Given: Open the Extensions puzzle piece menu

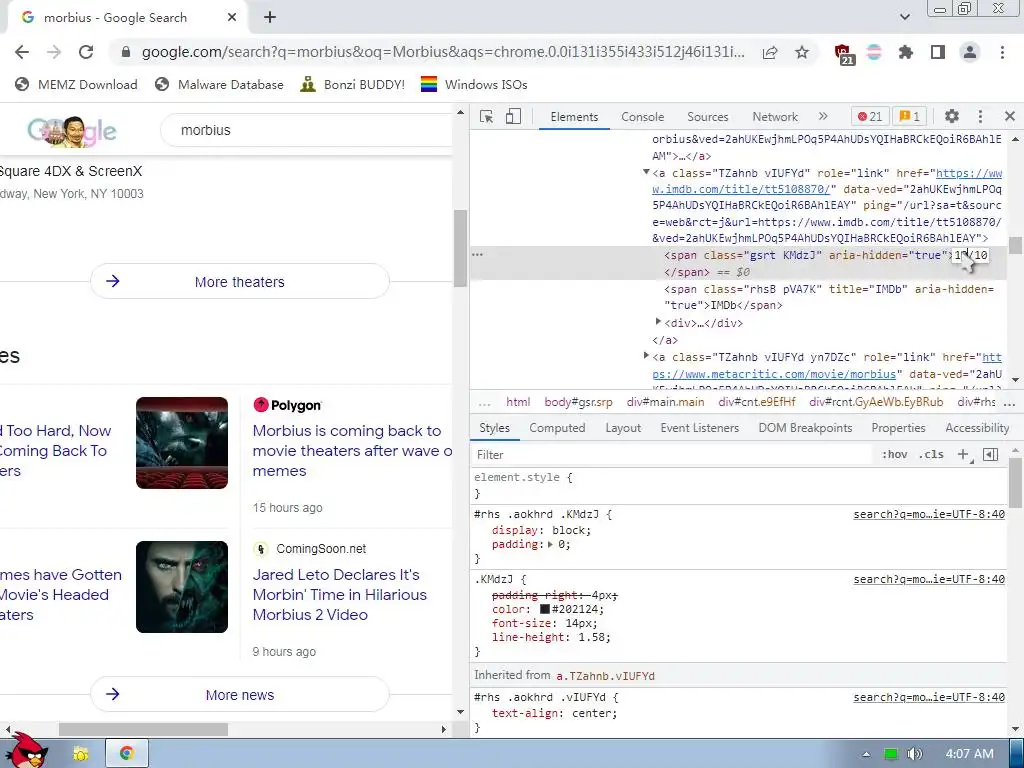Looking at the screenshot, I should (906, 52).
